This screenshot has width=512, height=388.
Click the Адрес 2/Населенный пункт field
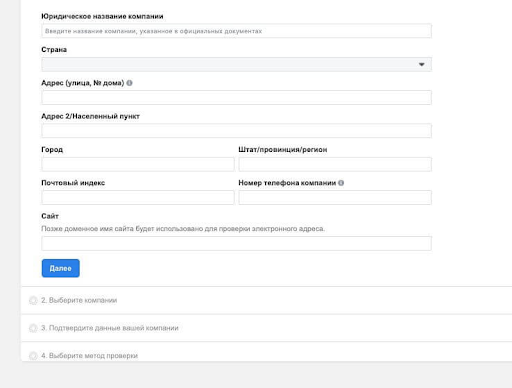click(x=236, y=131)
